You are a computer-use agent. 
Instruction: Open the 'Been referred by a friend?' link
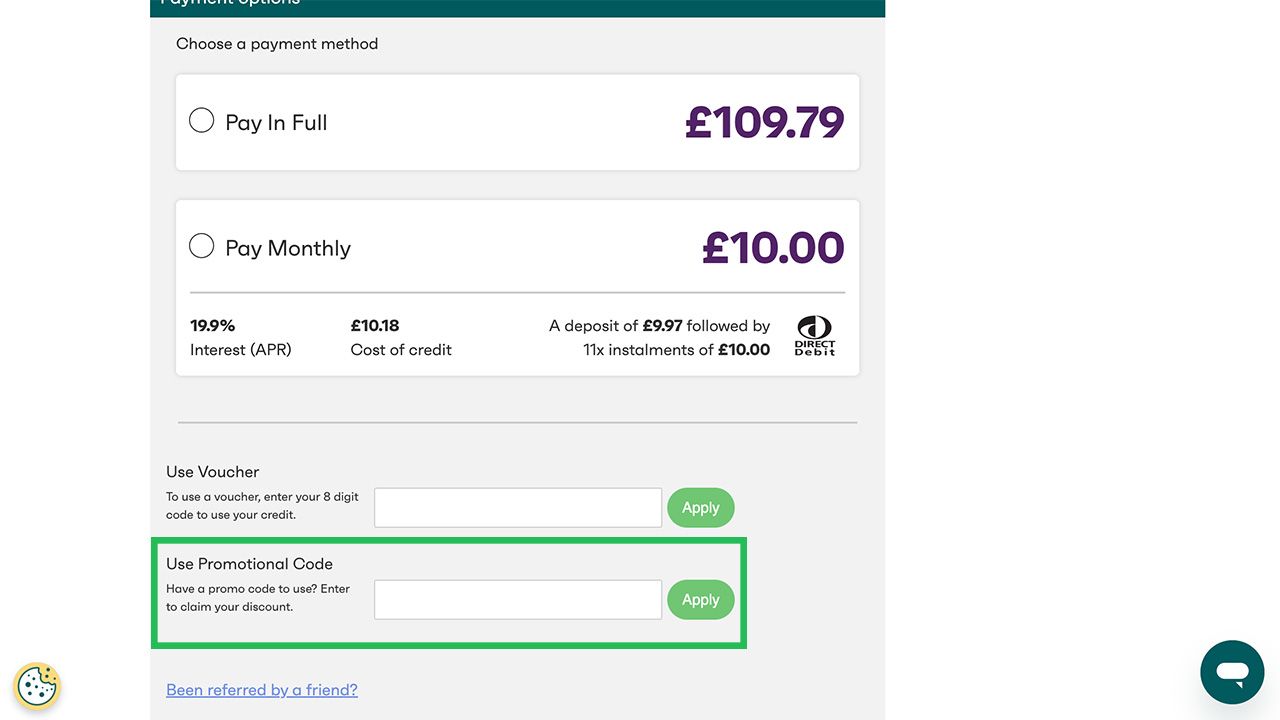[262, 690]
